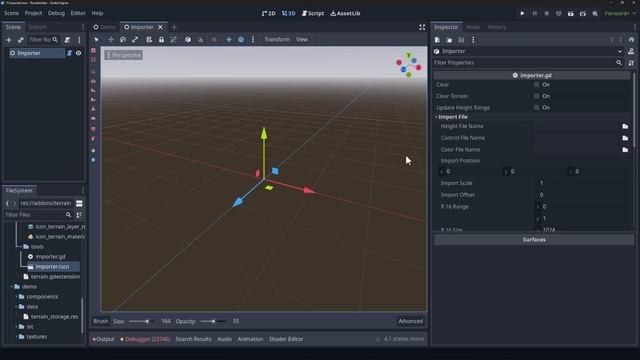
Task: Open the Help menu
Action: [x=97, y=13]
